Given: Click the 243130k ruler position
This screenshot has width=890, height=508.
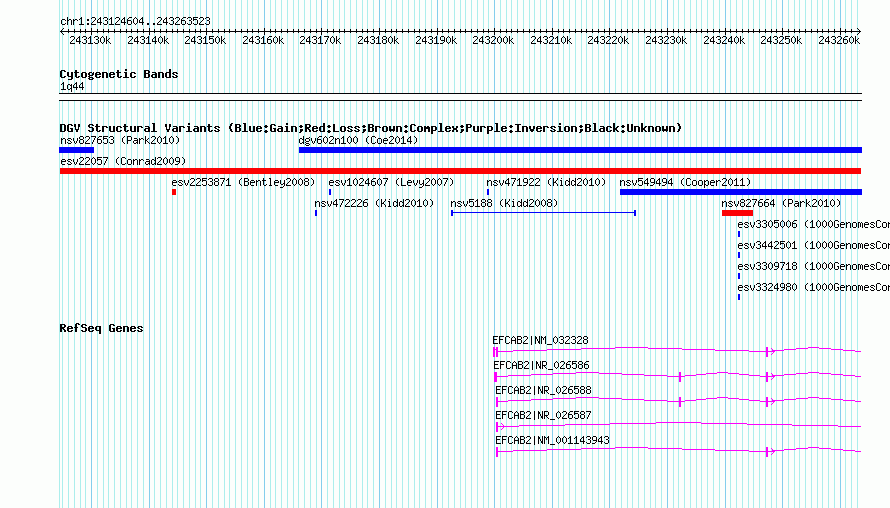Looking at the screenshot, I should click(x=90, y=40).
